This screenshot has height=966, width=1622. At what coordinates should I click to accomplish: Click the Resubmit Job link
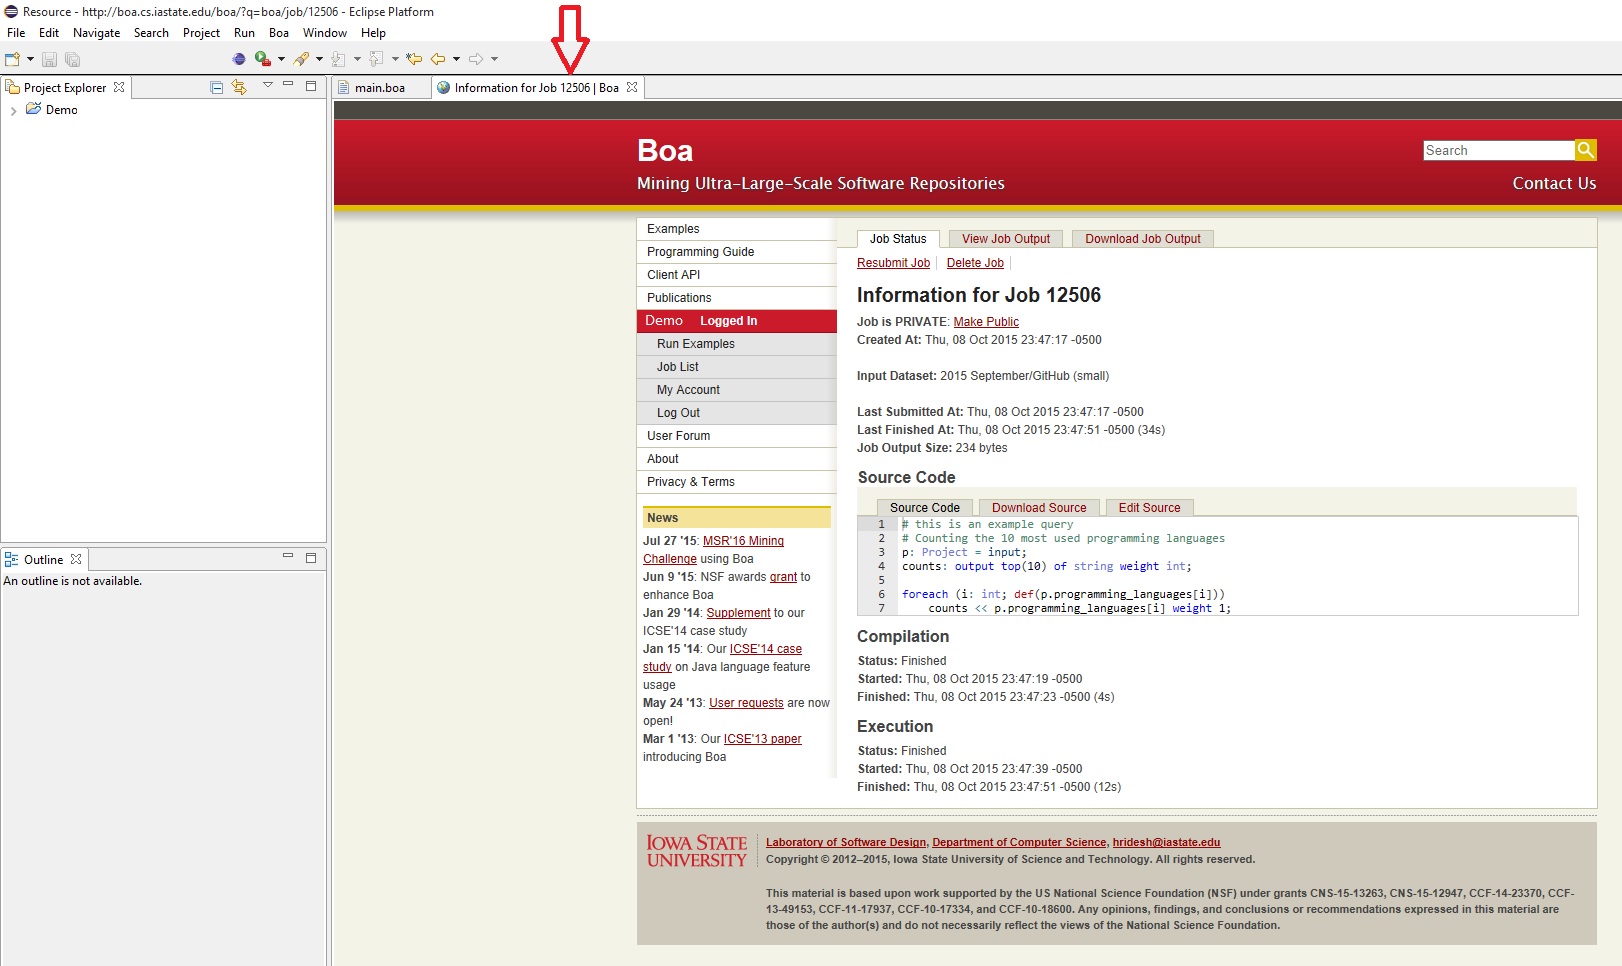coord(893,263)
